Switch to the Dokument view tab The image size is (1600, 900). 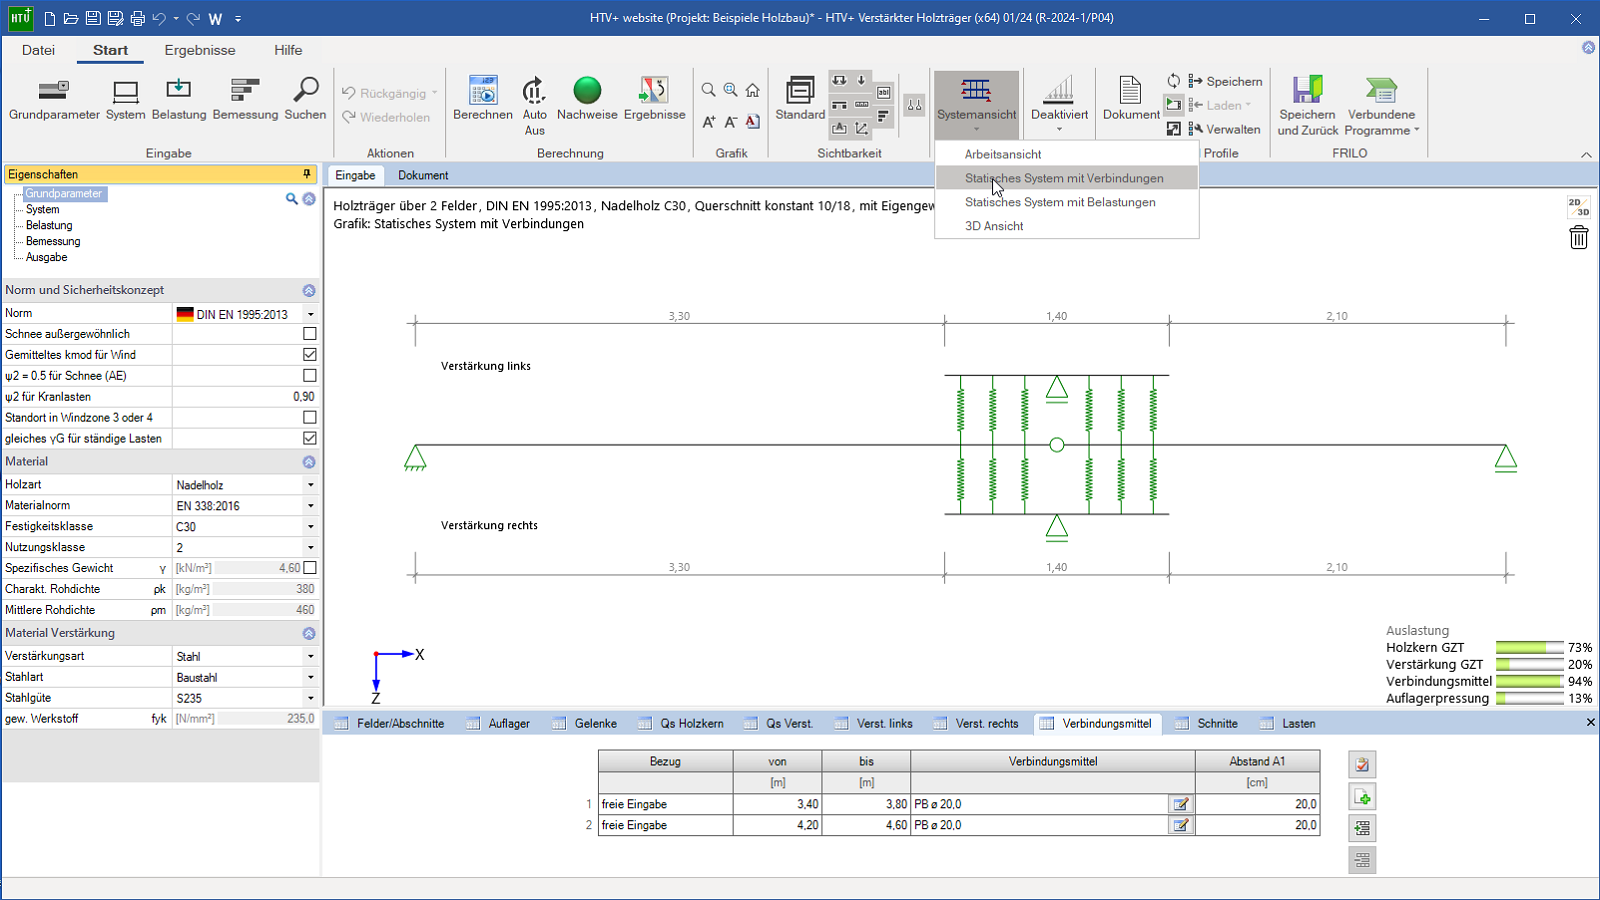[423, 175]
